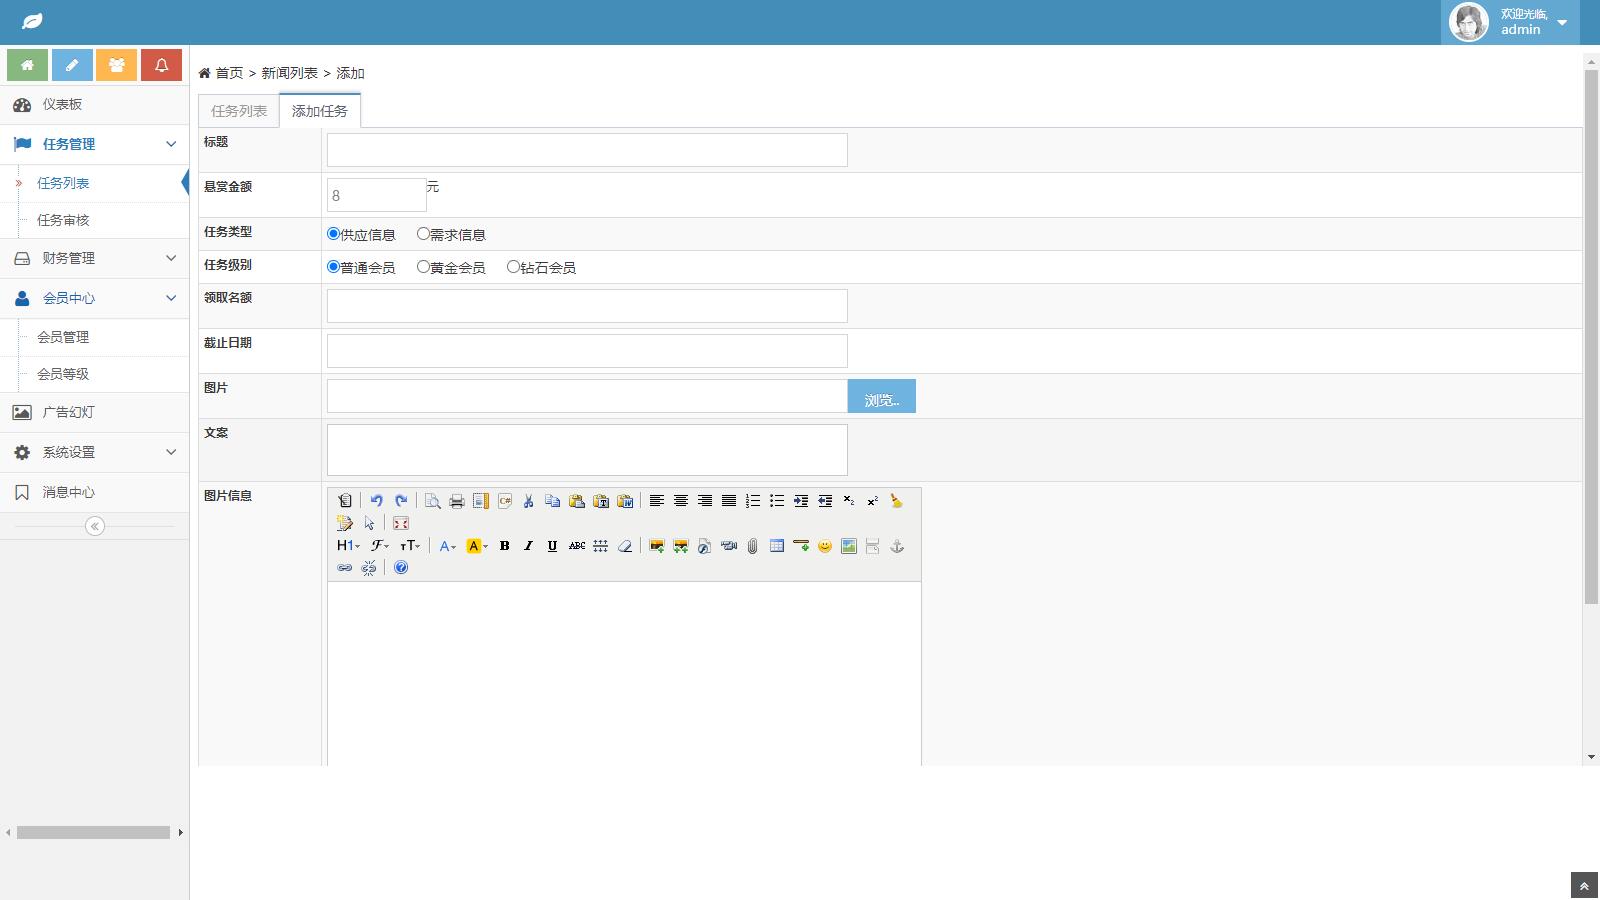The image size is (1600, 900).
Task: Open the H1 heading dropdown
Action: 347,546
